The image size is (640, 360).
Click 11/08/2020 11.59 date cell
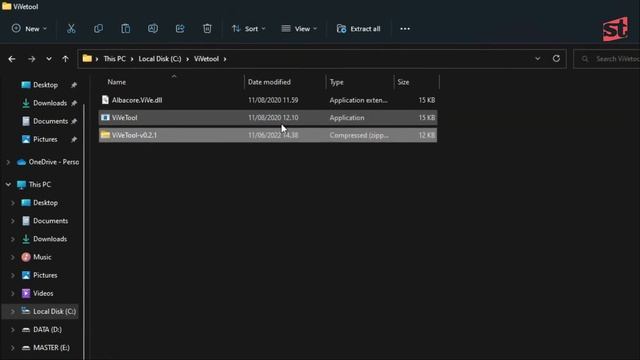click(273, 100)
